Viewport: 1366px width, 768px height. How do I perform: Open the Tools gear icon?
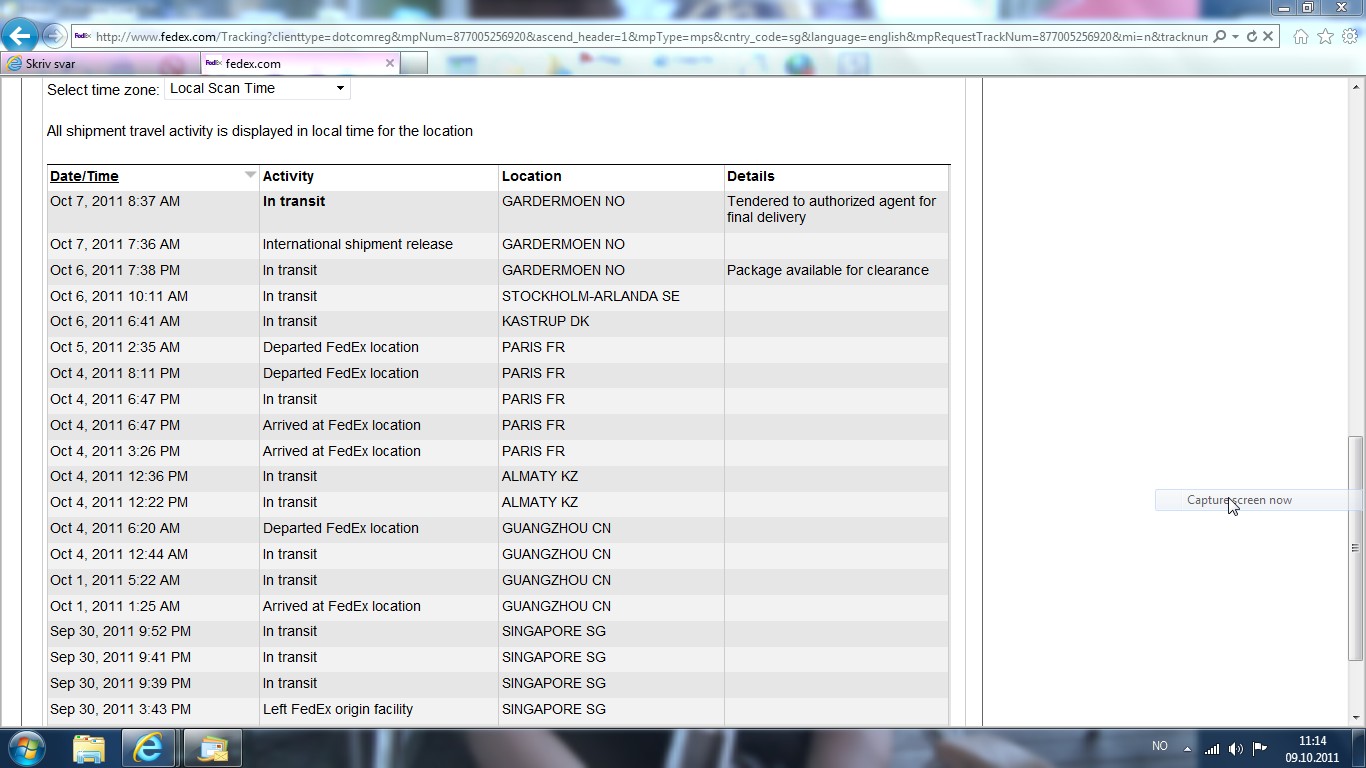click(x=1349, y=36)
